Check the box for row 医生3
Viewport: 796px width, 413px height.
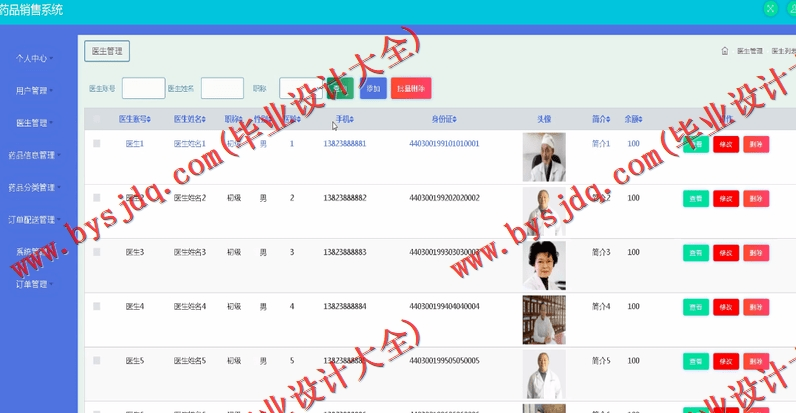[96, 252]
